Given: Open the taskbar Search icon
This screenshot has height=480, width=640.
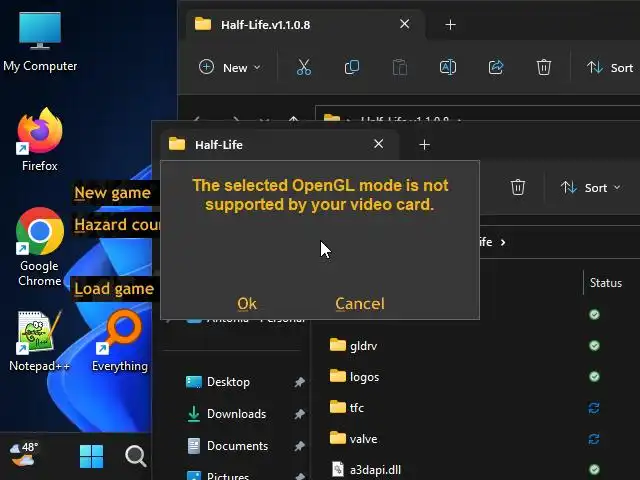Looking at the screenshot, I should (136, 456).
